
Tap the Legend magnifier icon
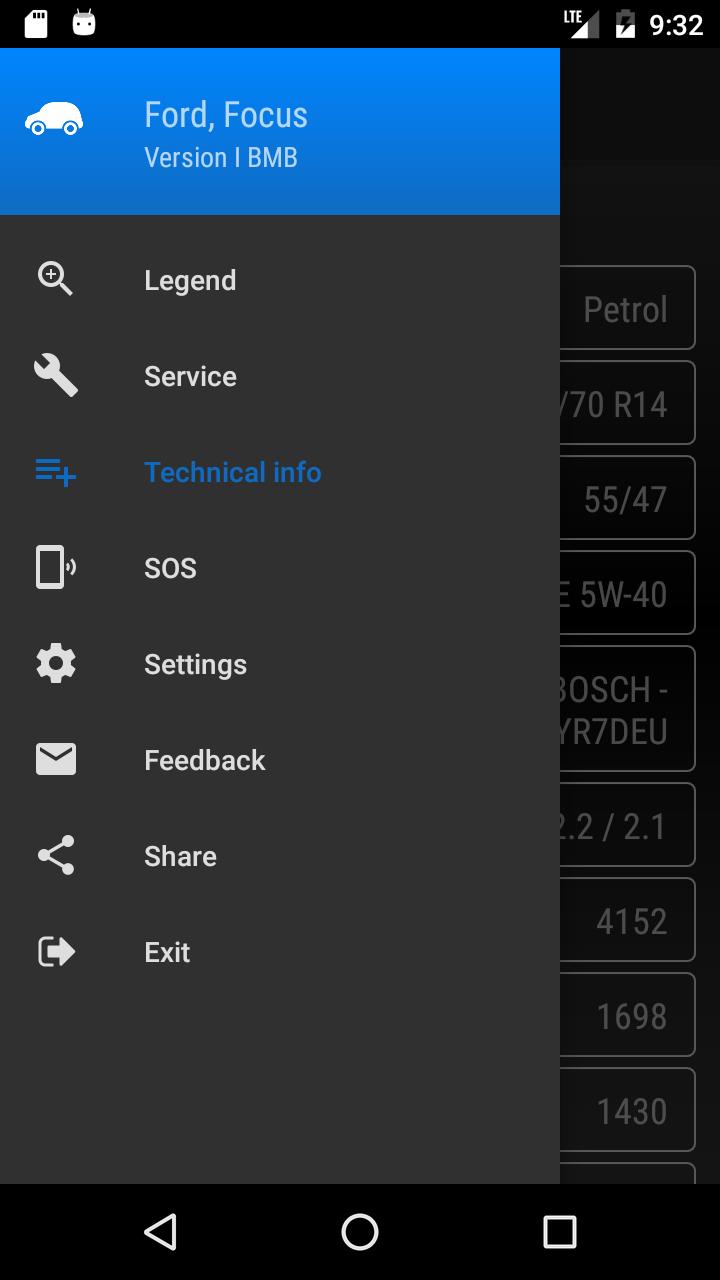(x=55, y=279)
